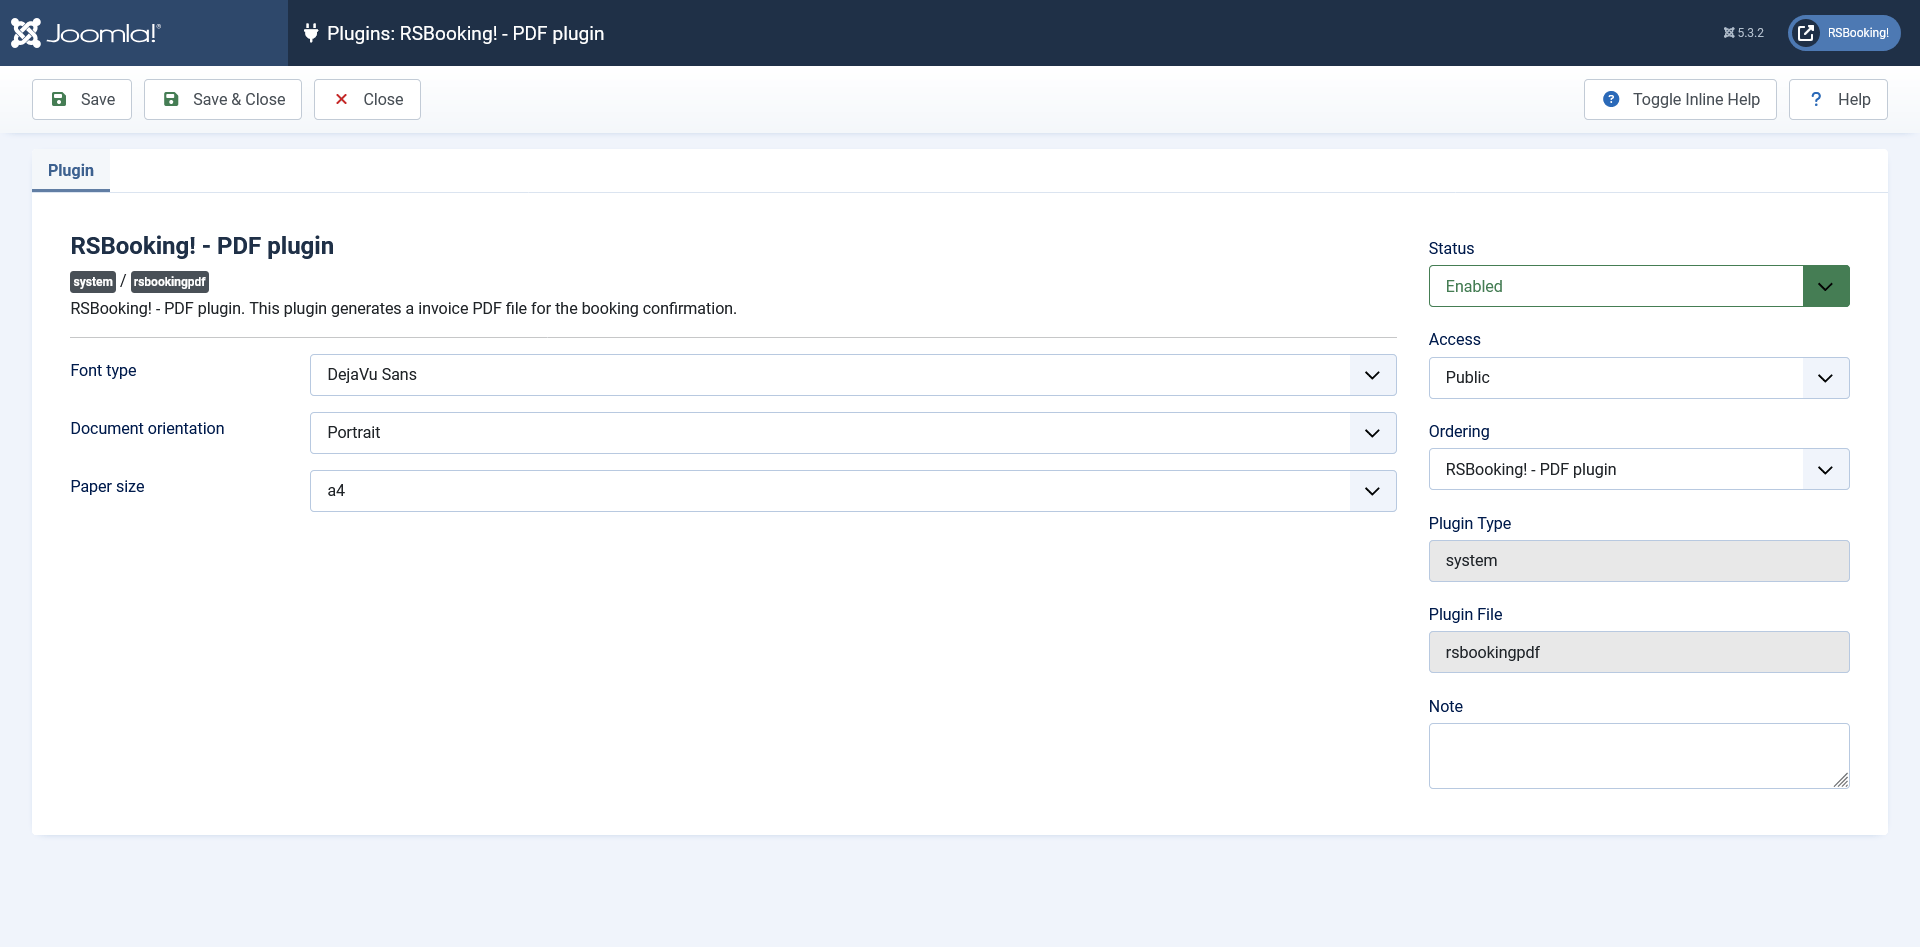Open the Status Enabled dropdown
1920x947 pixels.
point(1639,286)
